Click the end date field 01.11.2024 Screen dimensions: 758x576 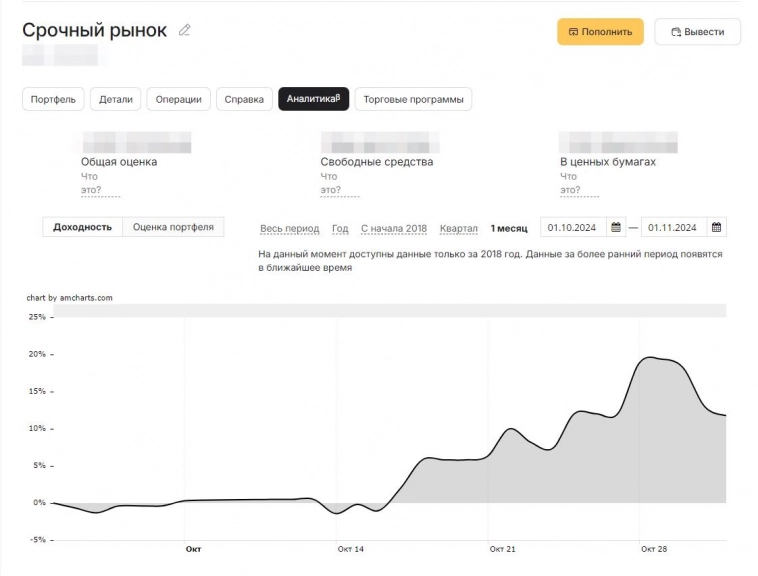[674, 227]
